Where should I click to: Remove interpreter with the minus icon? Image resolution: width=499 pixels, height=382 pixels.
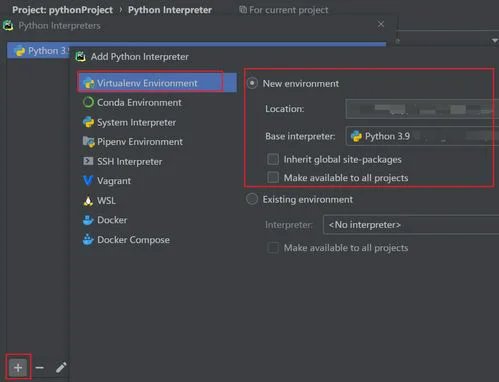pos(40,367)
